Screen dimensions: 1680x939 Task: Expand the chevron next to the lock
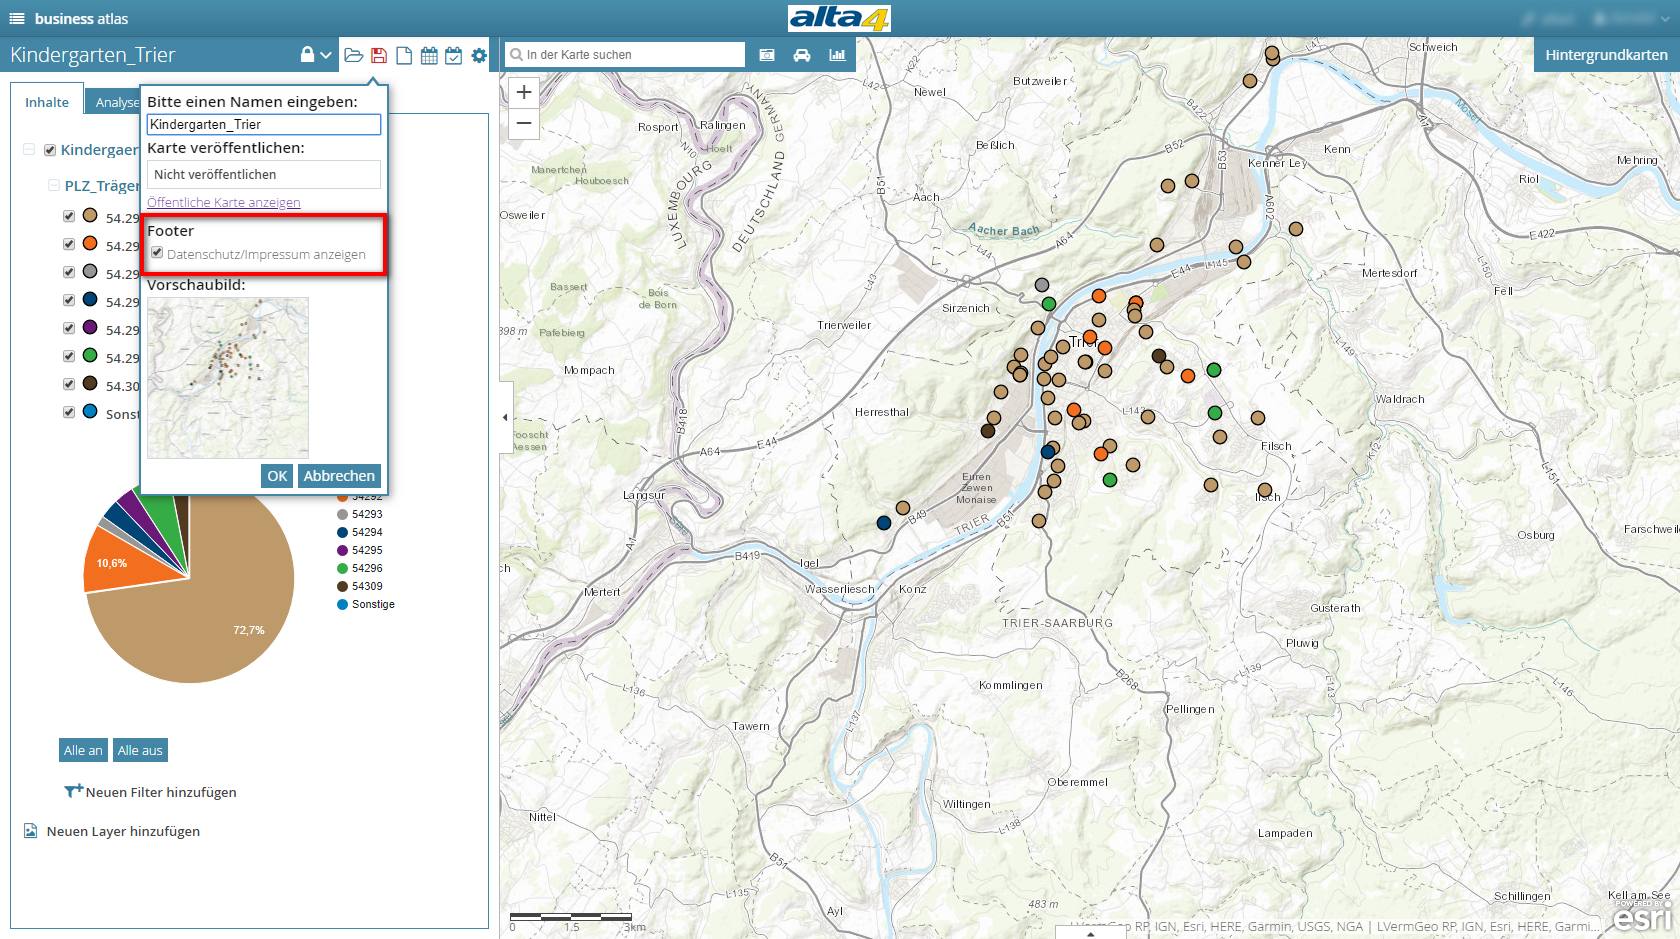point(326,55)
